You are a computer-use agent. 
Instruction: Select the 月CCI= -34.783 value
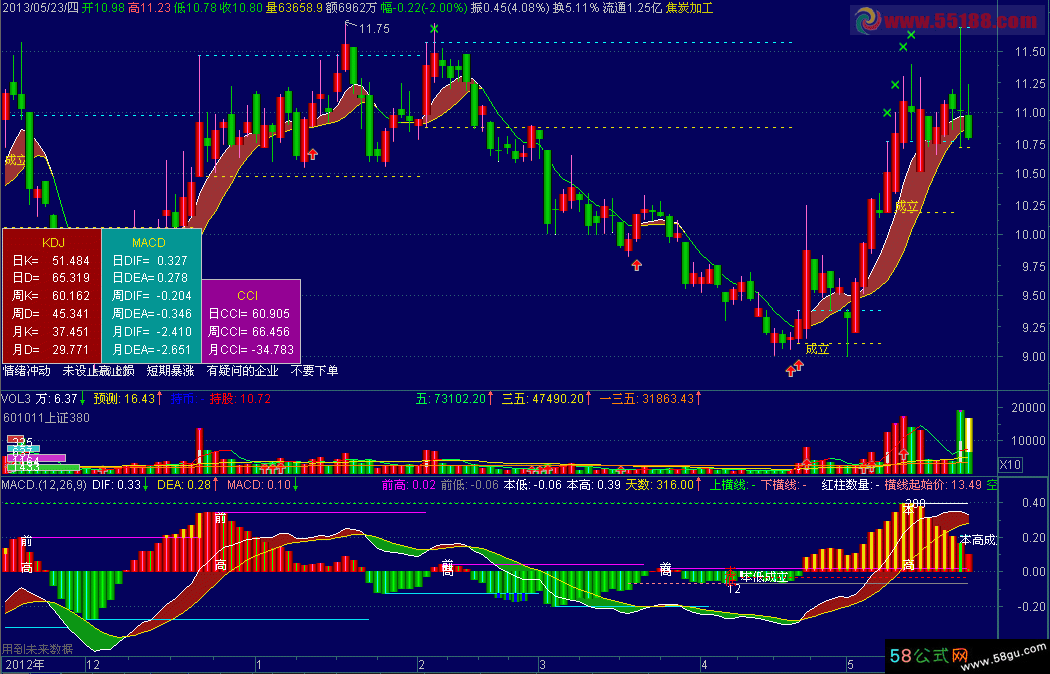tap(251, 349)
